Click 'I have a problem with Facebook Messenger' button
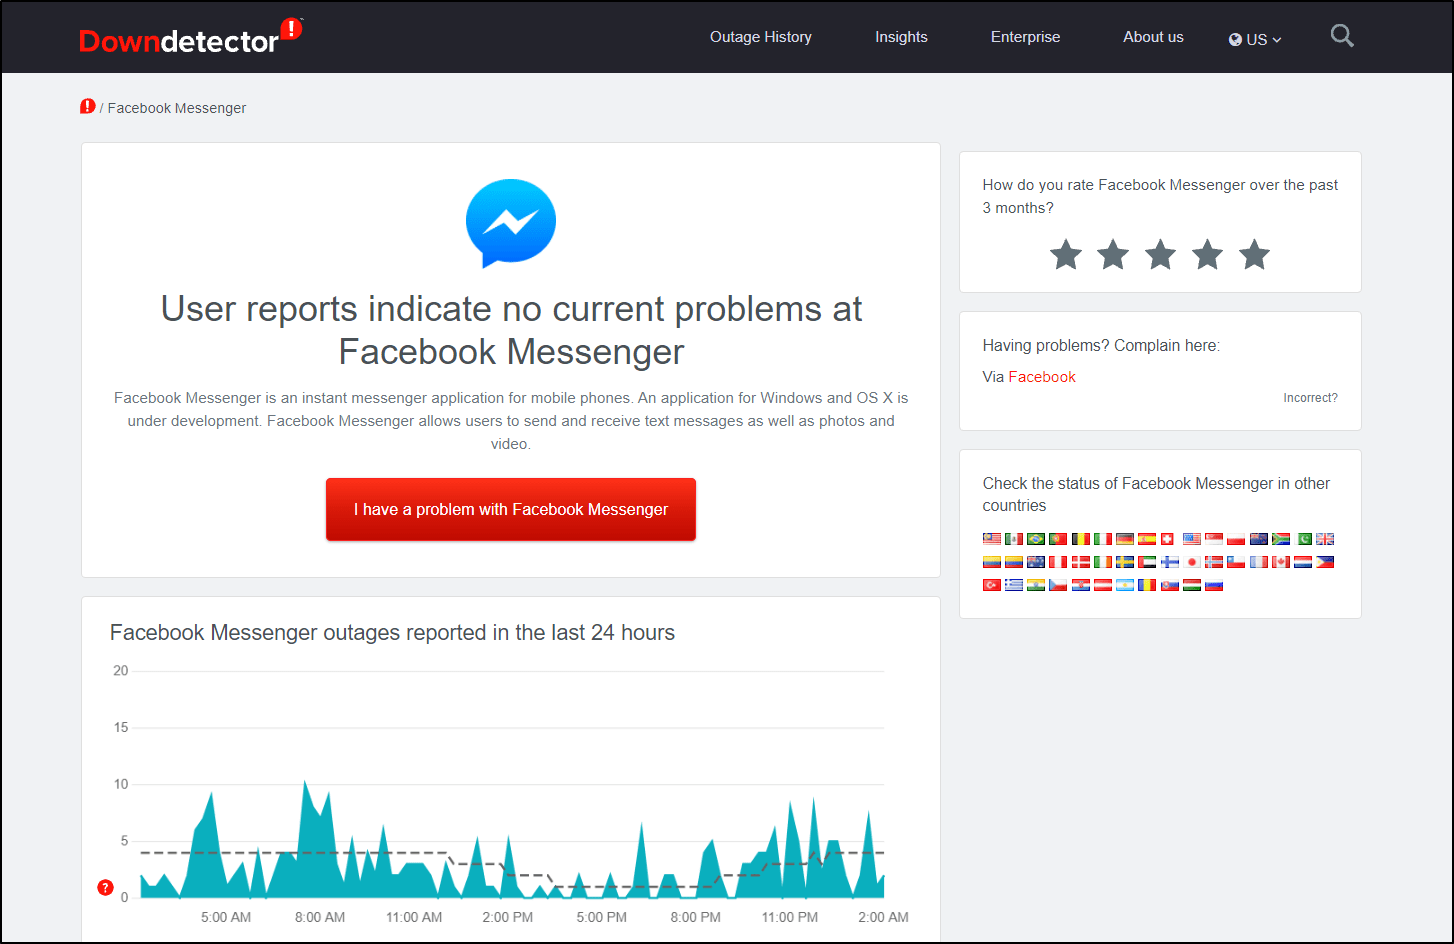Viewport: 1454px width, 944px height. pos(511,509)
